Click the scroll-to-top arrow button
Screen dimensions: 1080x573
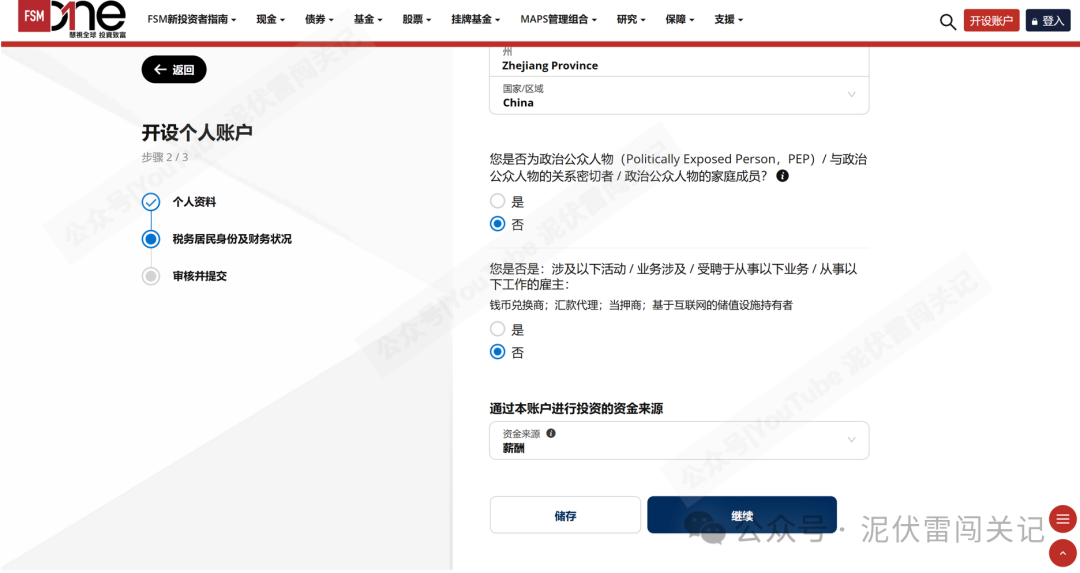click(1063, 553)
